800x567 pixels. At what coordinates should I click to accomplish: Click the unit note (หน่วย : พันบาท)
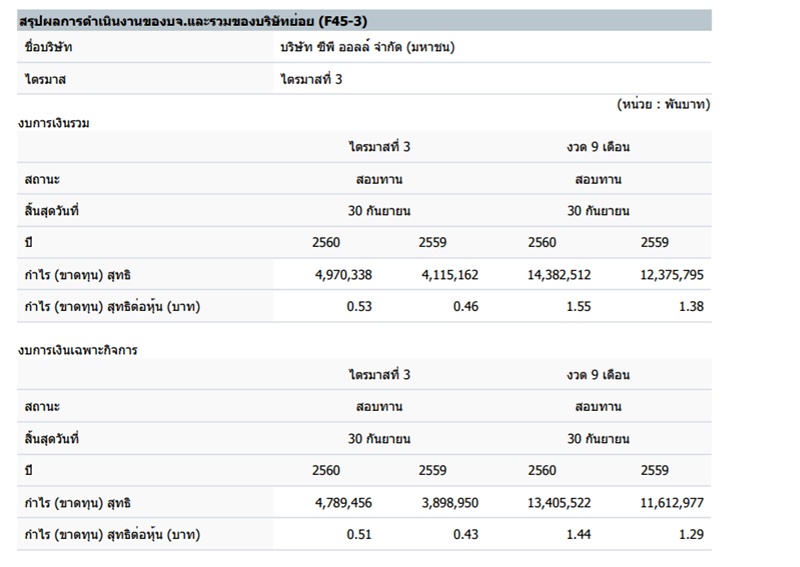click(x=663, y=104)
